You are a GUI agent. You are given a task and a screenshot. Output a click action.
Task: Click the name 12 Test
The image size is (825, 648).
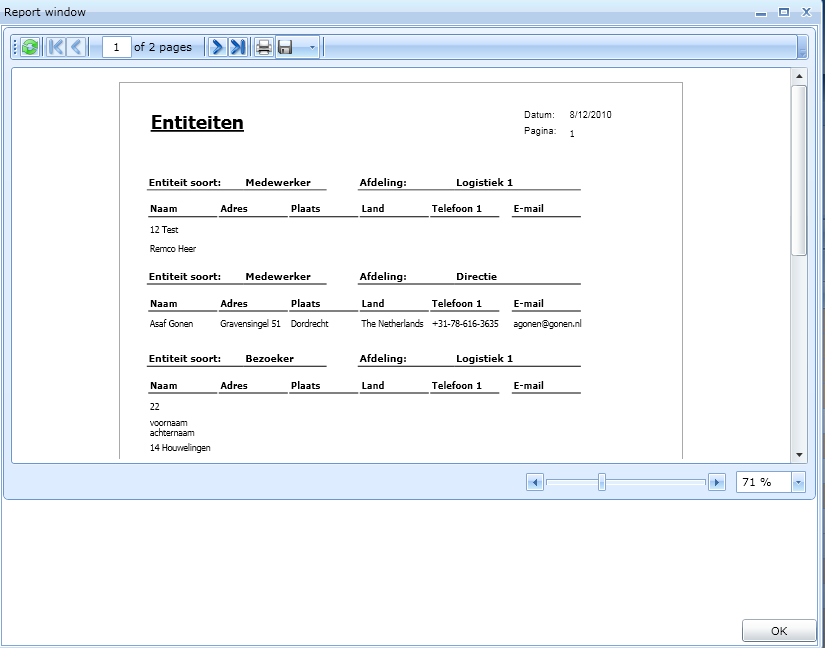click(164, 230)
